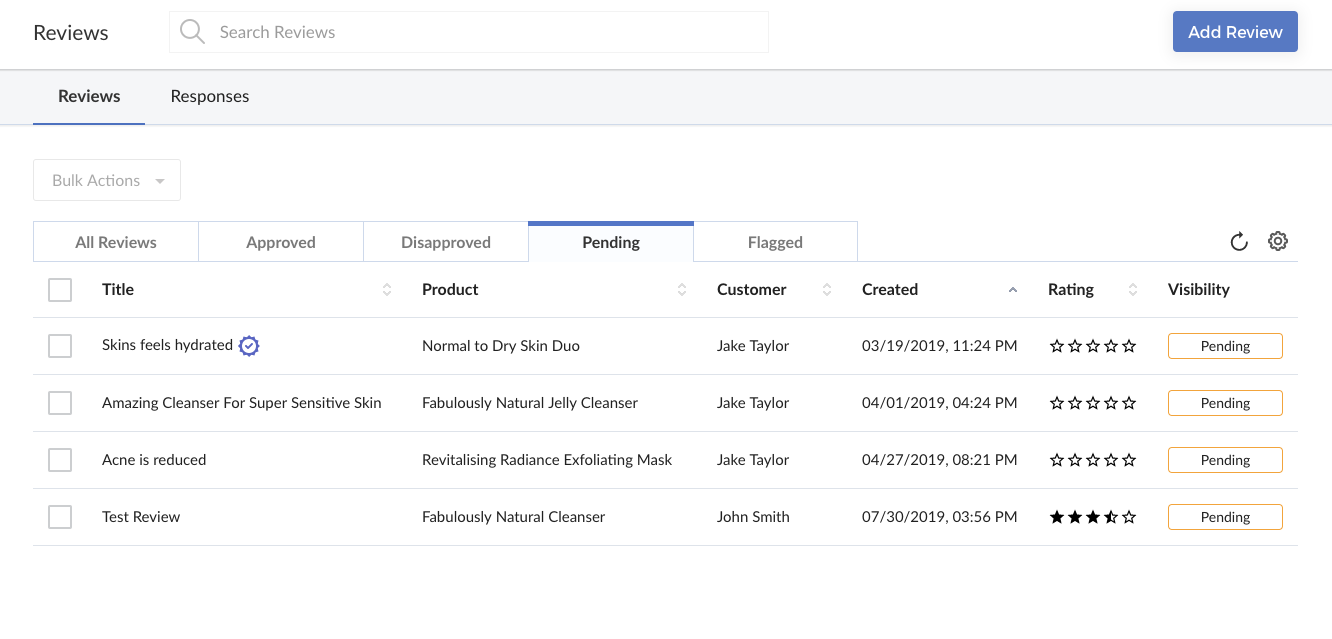Click verified badge beside Skins feels hydrated
Image resolution: width=1332 pixels, height=639 pixels.
coord(249,345)
